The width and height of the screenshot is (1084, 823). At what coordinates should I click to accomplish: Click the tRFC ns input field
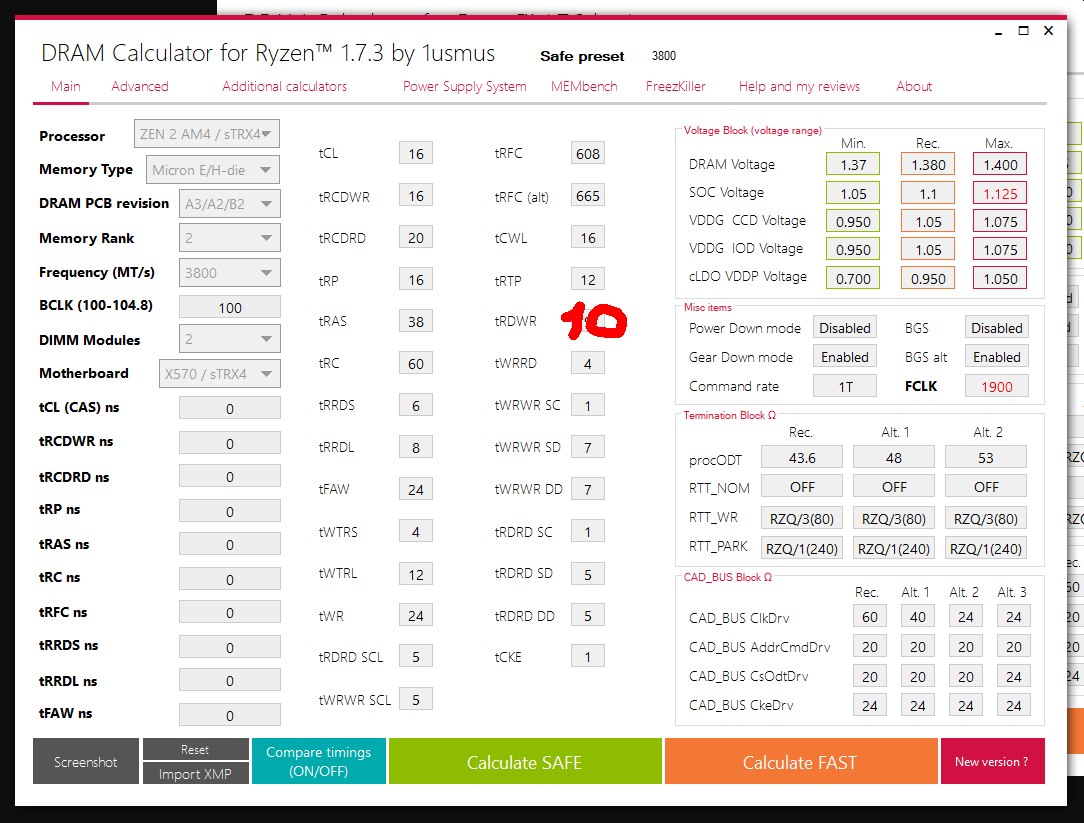pyautogui.click(x=230, y=613)
